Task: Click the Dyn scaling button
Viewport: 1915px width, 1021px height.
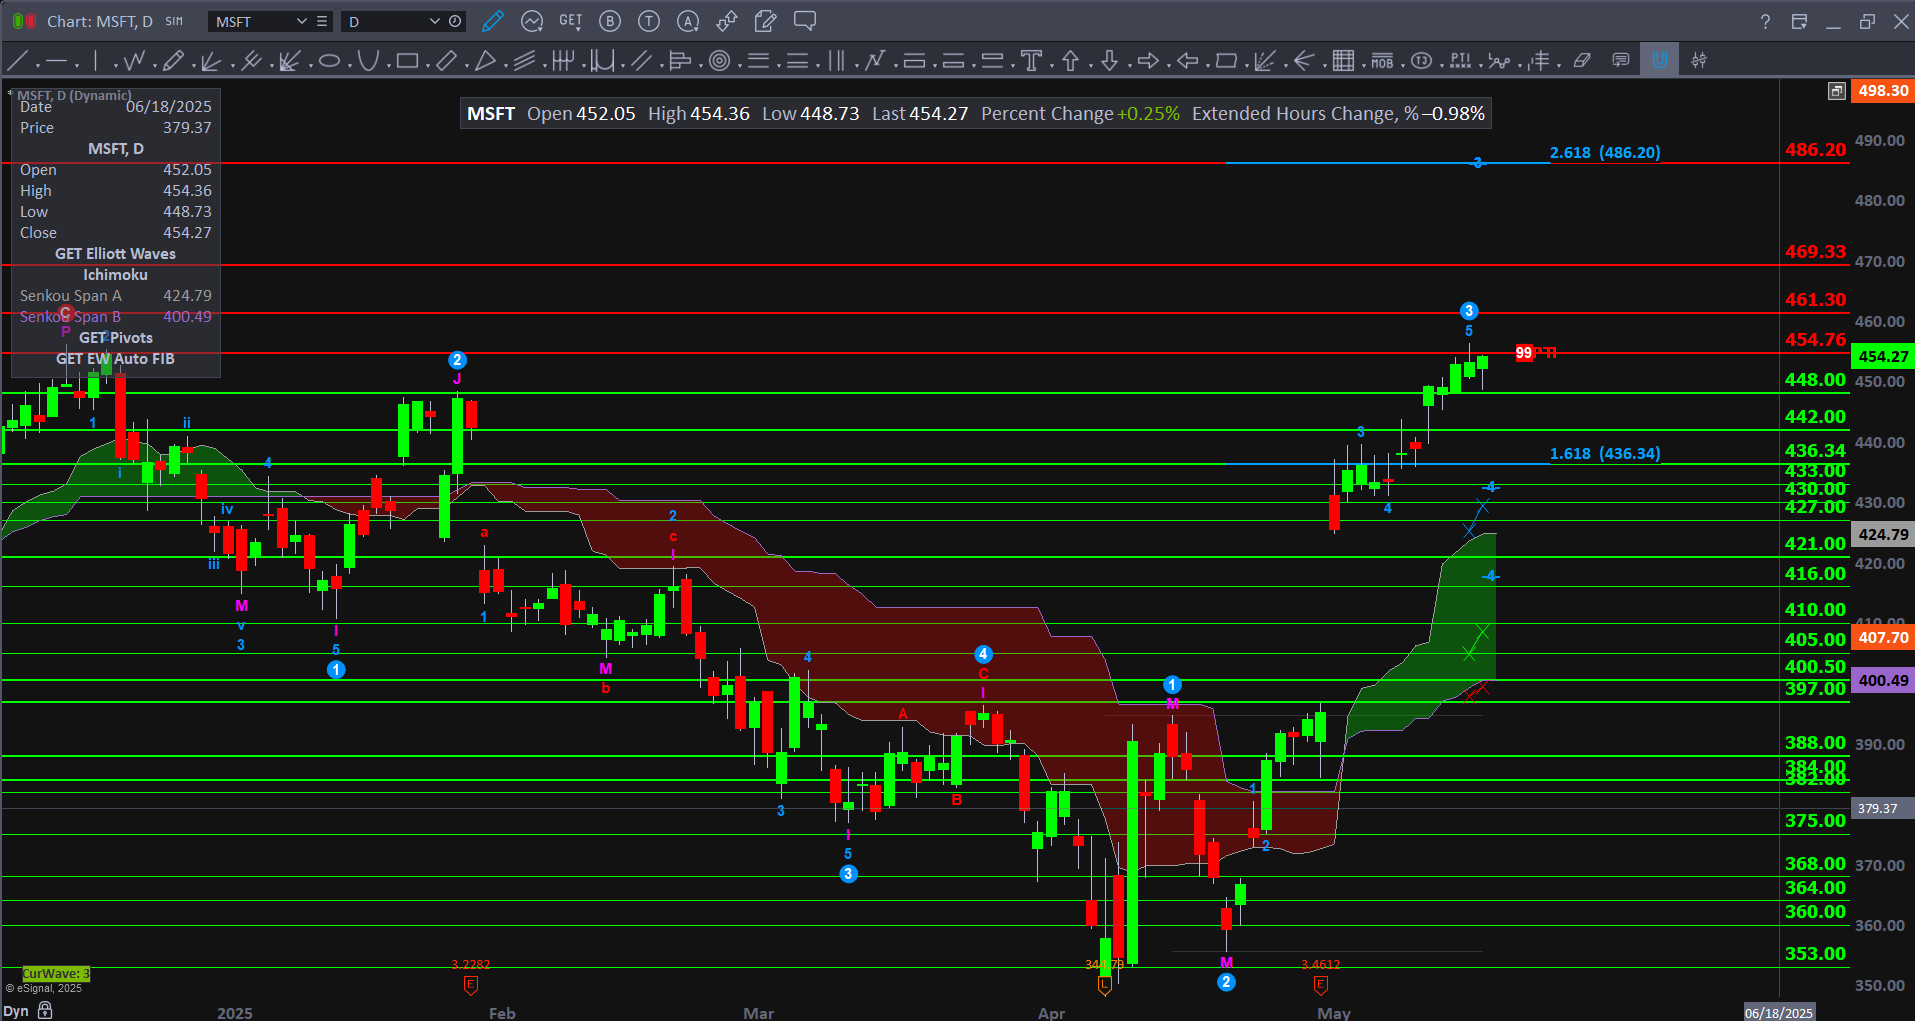Action: (16, 1011)
